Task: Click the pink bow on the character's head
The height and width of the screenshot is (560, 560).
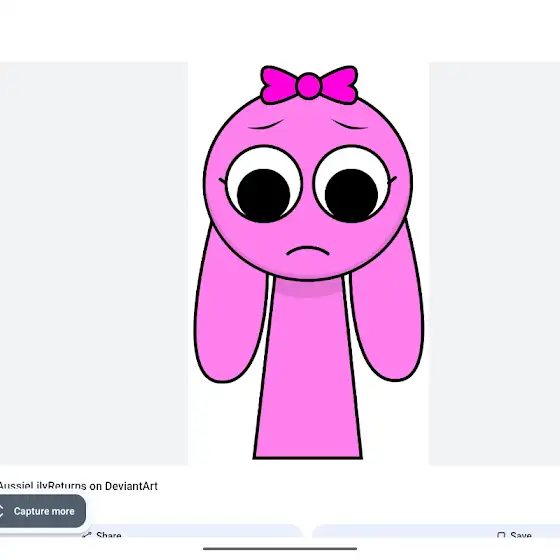Action: (309, 85)
